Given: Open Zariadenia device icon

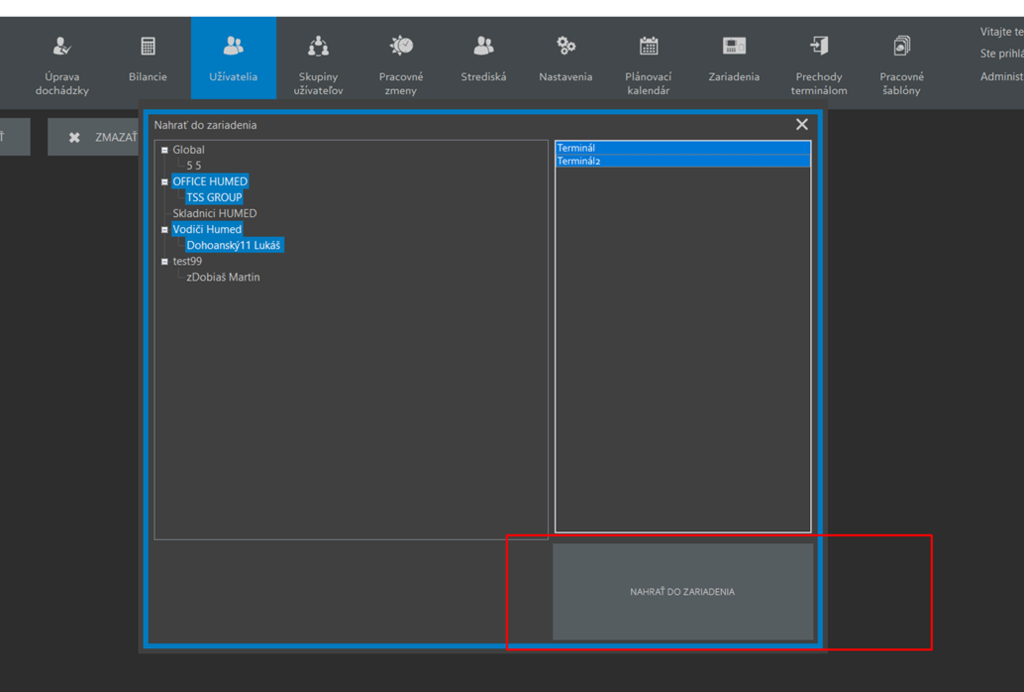Looking at the screenshot, I should coord(734,46).
